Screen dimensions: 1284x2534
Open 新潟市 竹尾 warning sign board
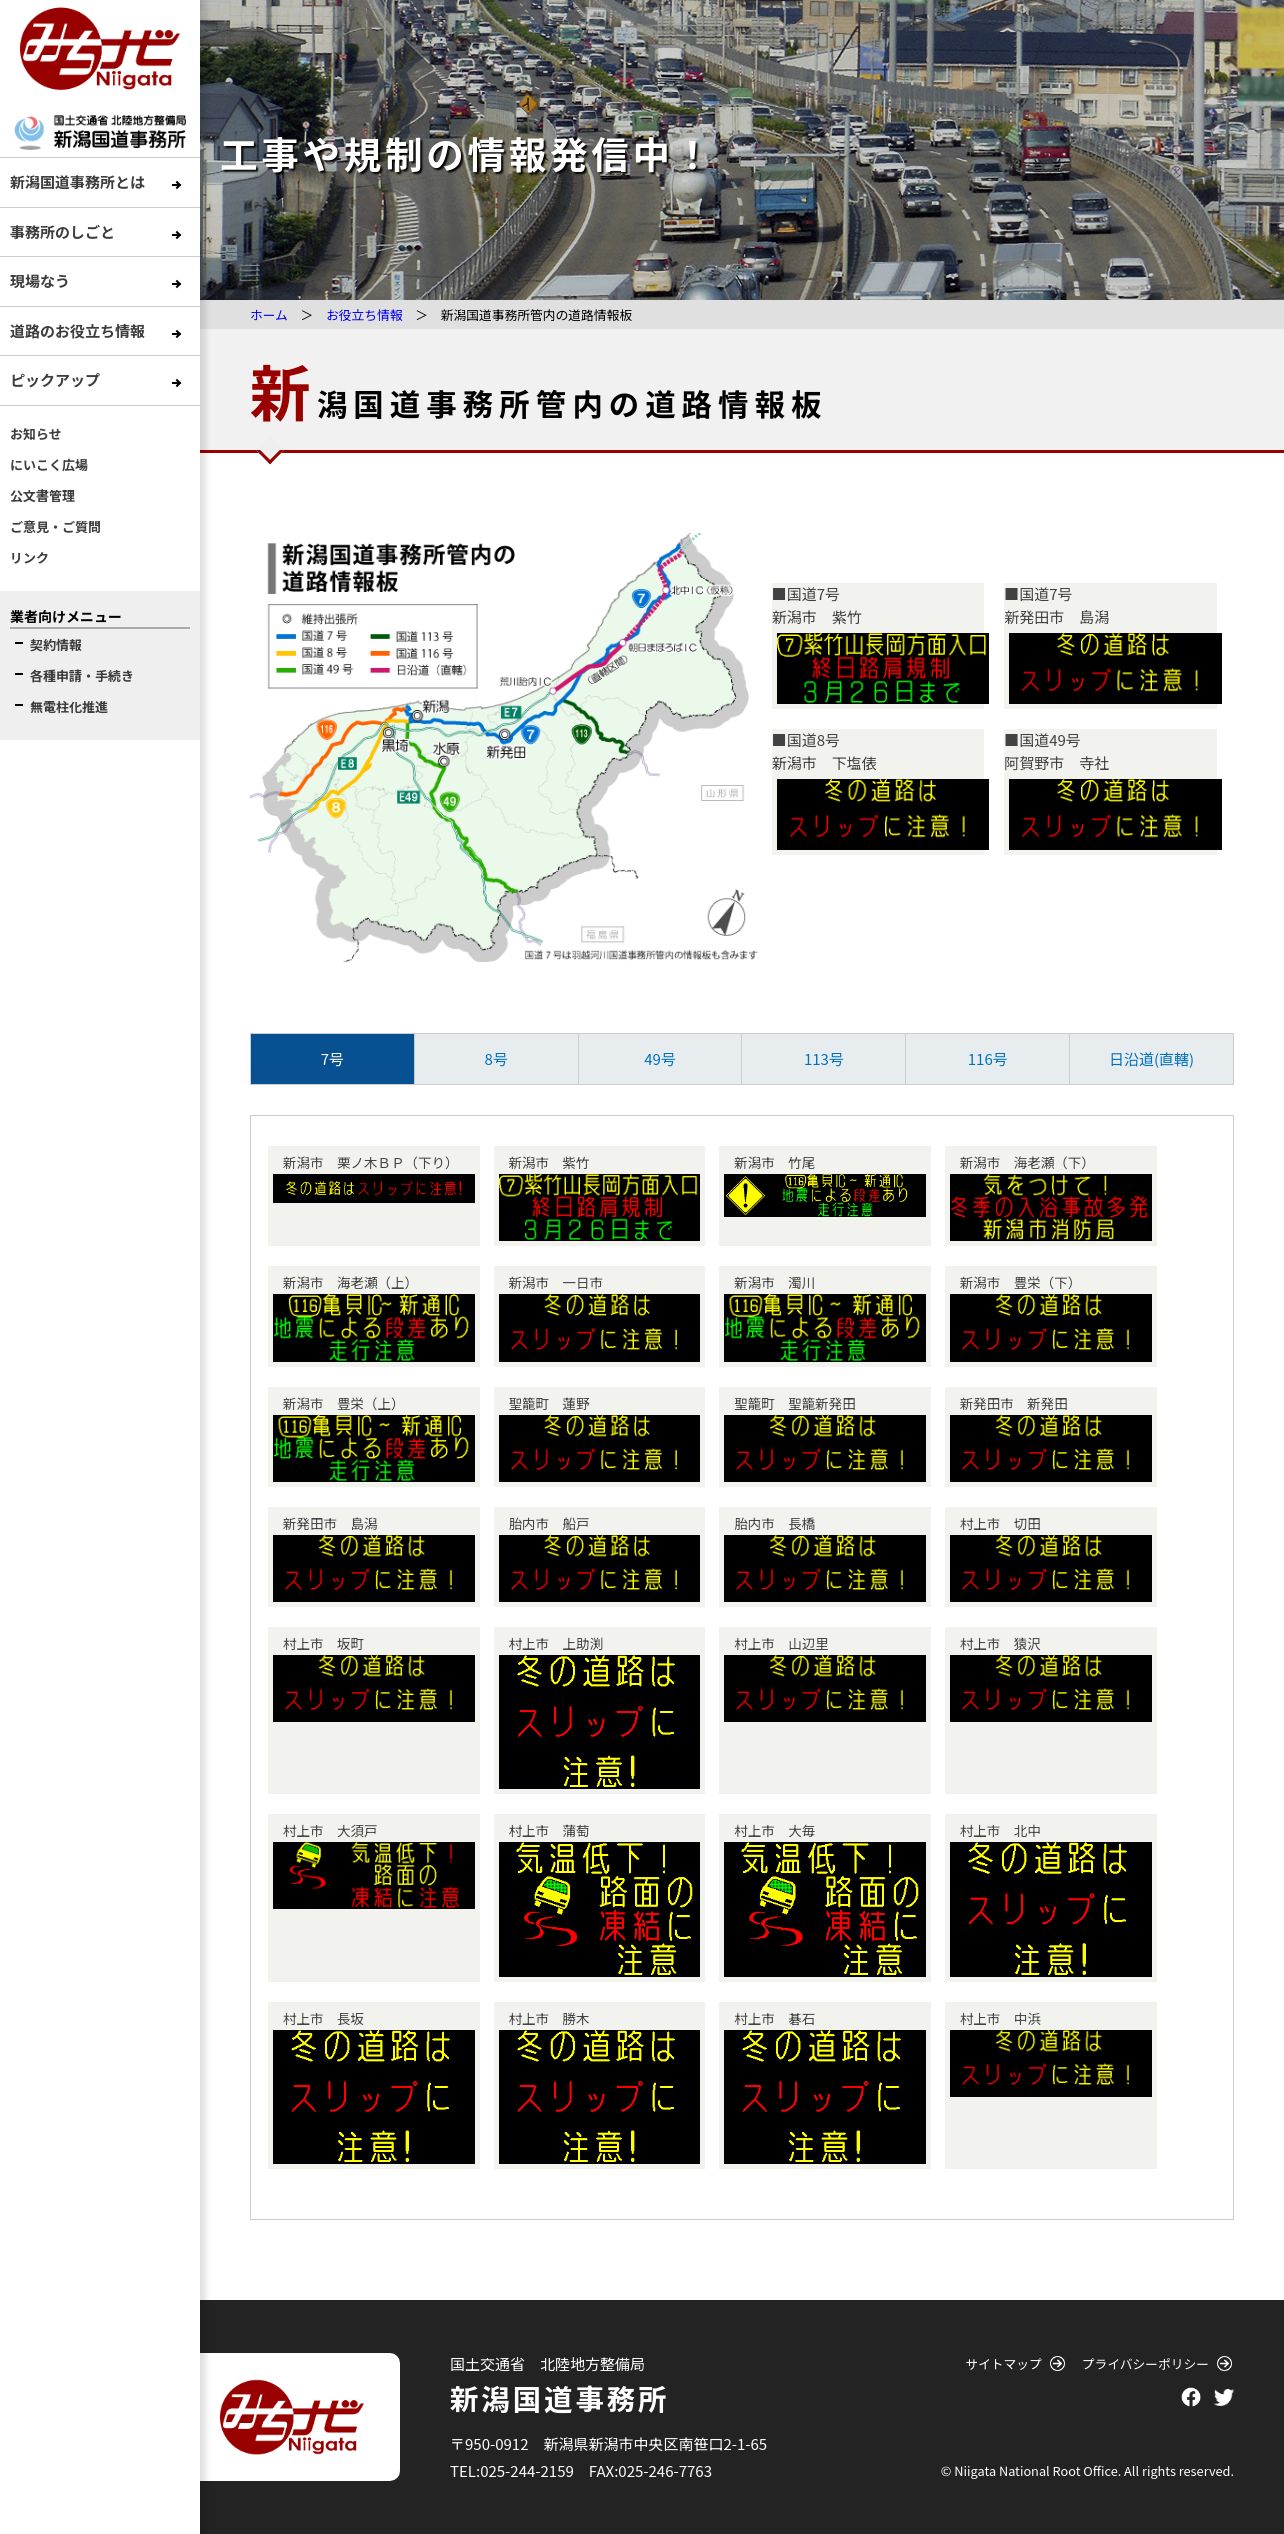tap(825, 1195)
